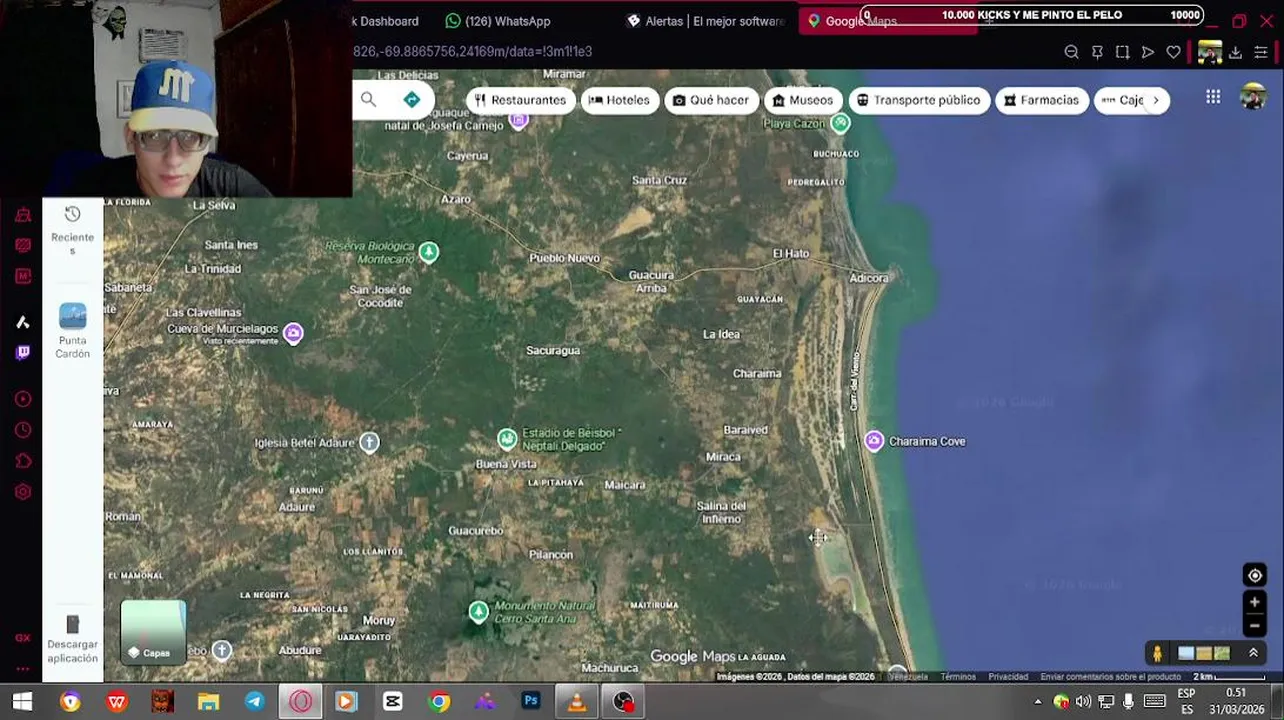Activate the Street View pegman
Image resolution: width=1284 pixels, height=720 pixels.
(x=1157, y=653)
